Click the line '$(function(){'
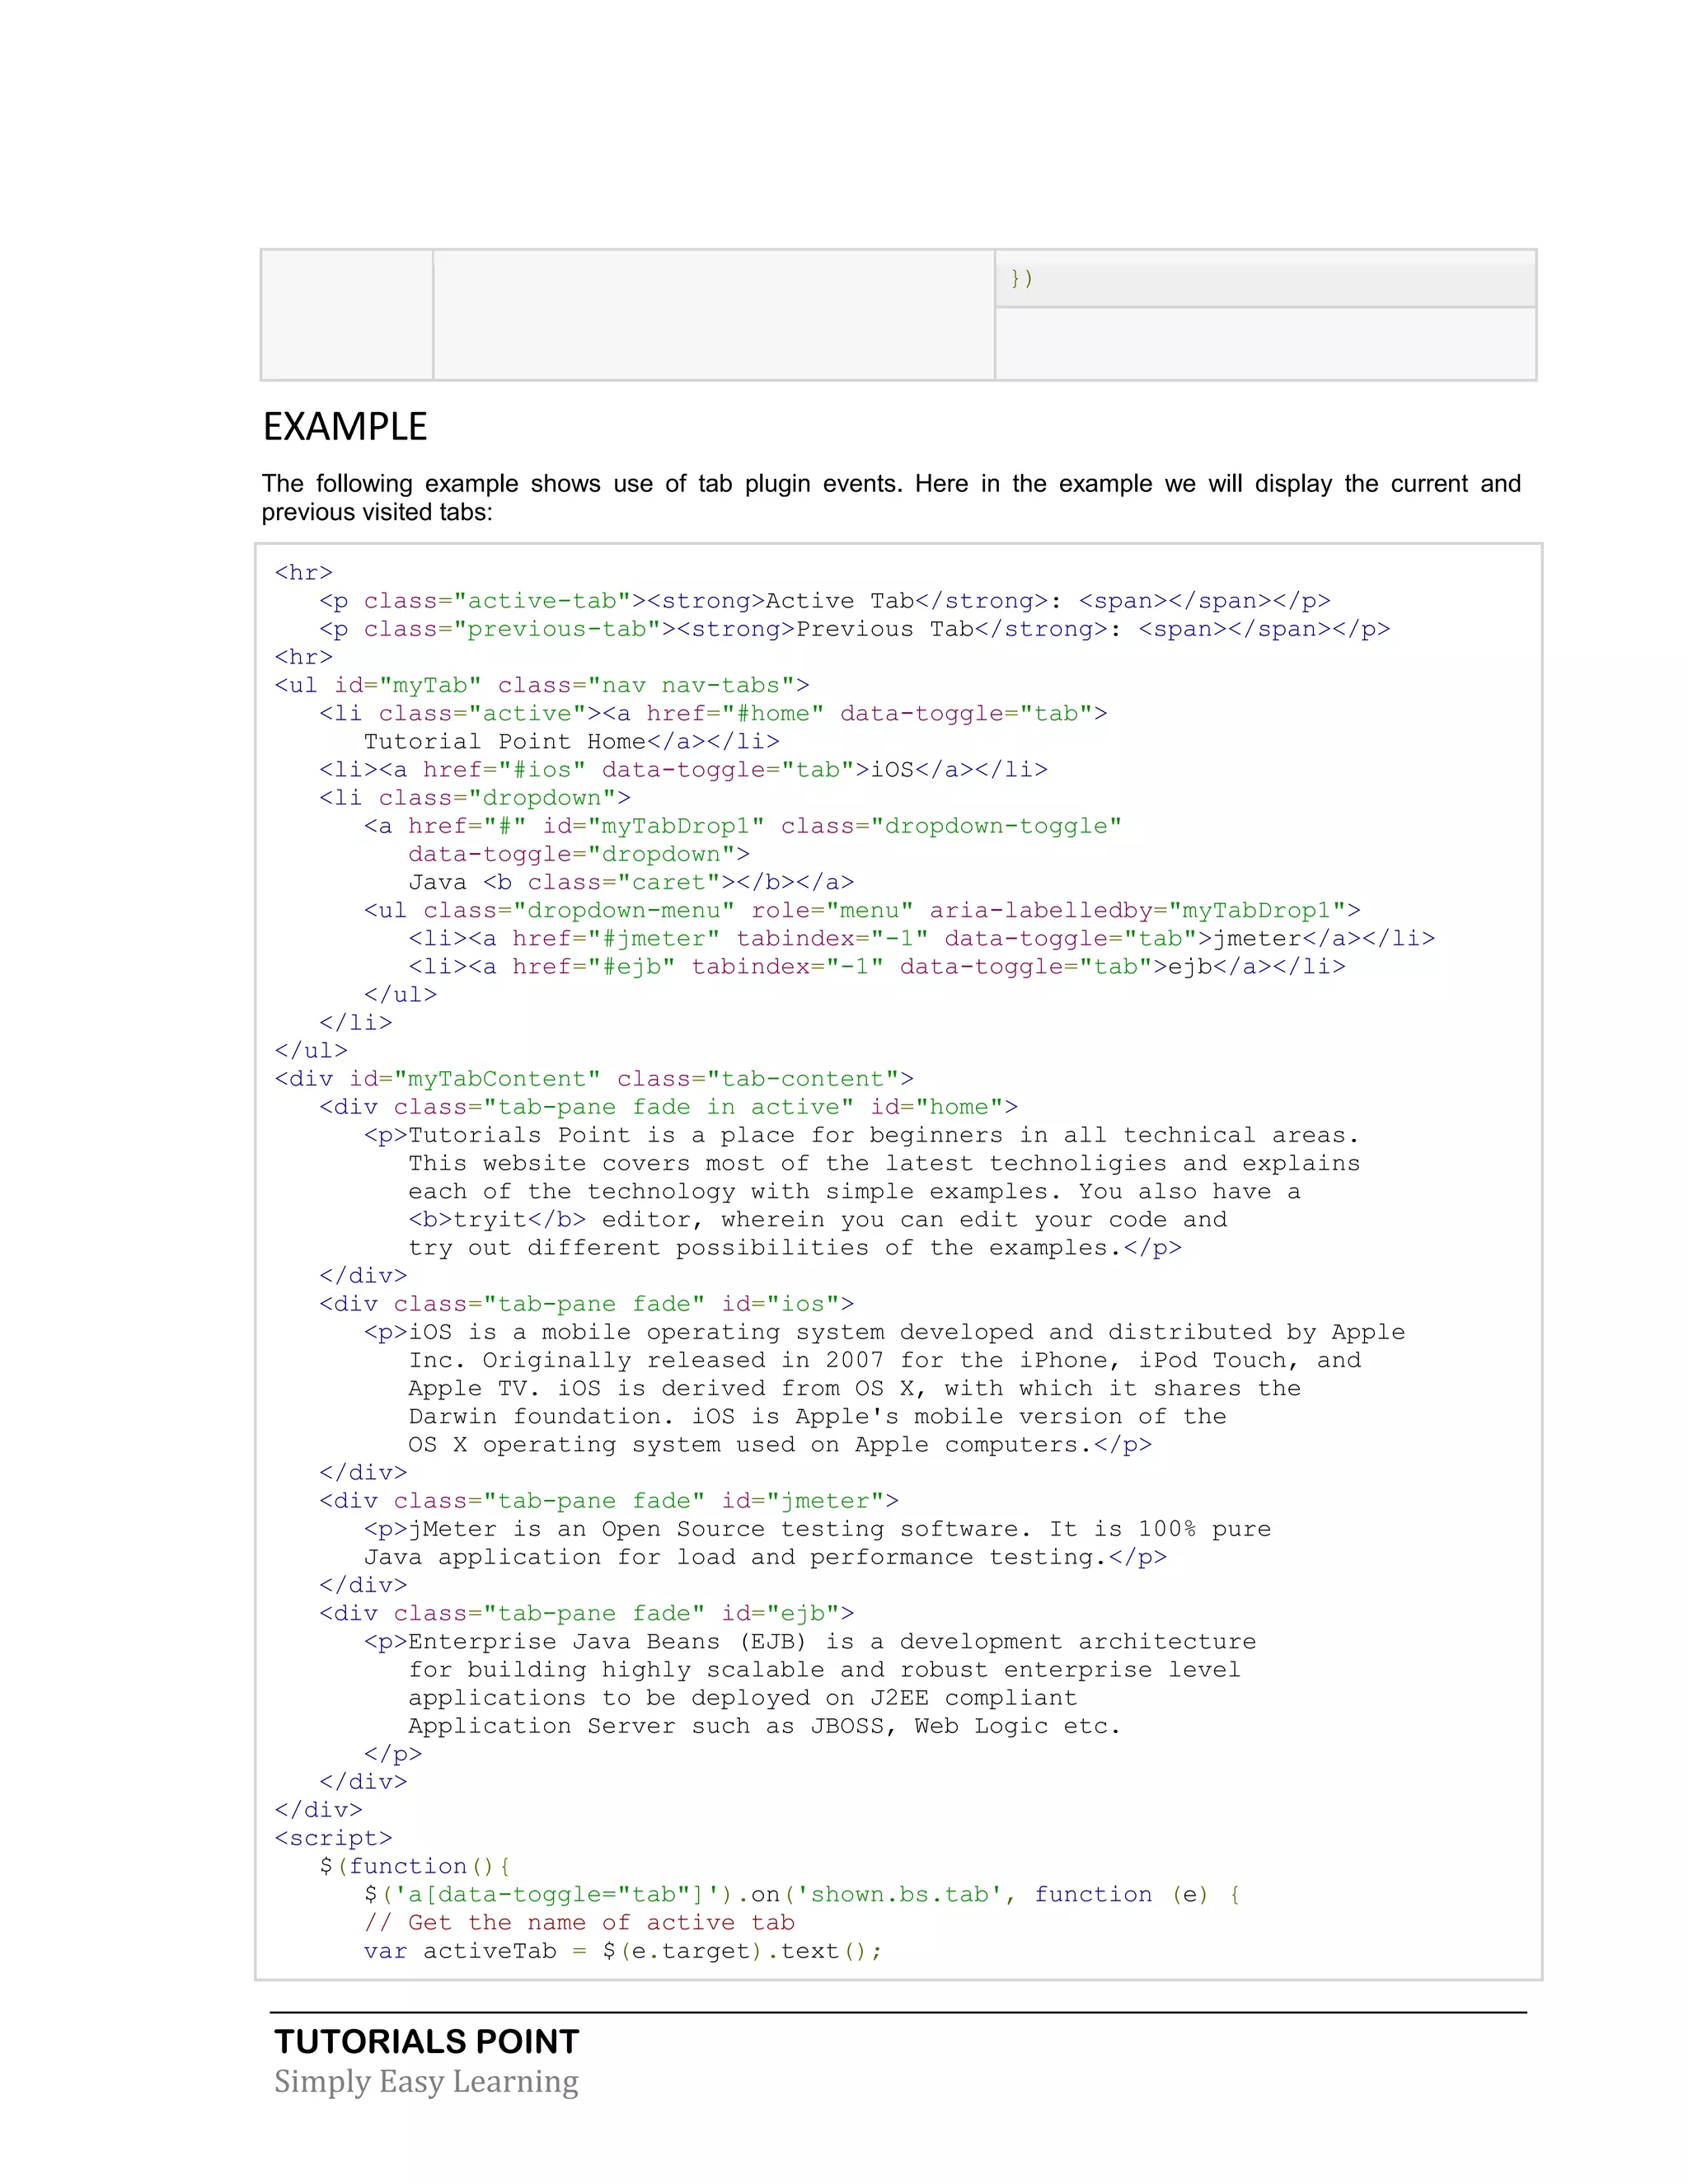This screenshot has width=1688, height=2184. pos(416,1866)
